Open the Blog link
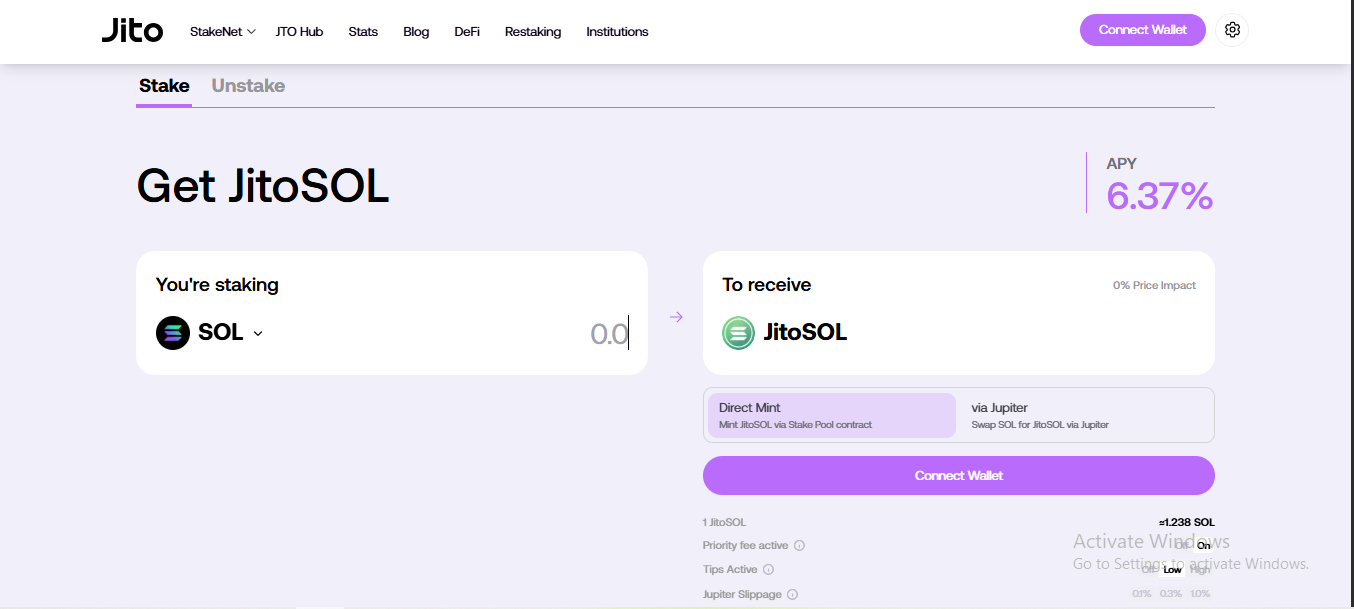This screenshot has height=609, width=1354. pos(416,32)
